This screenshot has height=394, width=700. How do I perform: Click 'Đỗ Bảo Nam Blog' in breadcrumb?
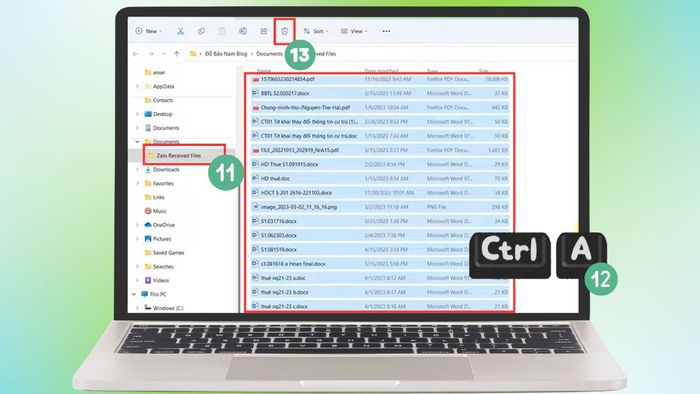(x=226, y=54)
